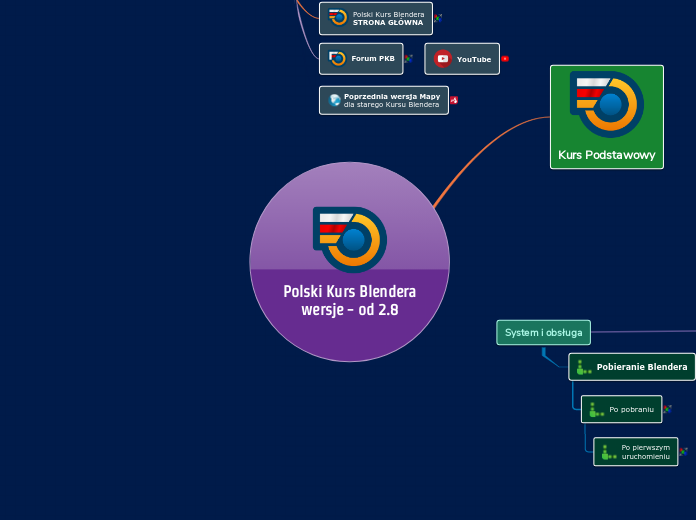Image resolution: width=696 pixels, height=520 pixels.
Task: Click the link icon beside Strona Główna node
Action: pyautogui.click(x=438, y=18)
